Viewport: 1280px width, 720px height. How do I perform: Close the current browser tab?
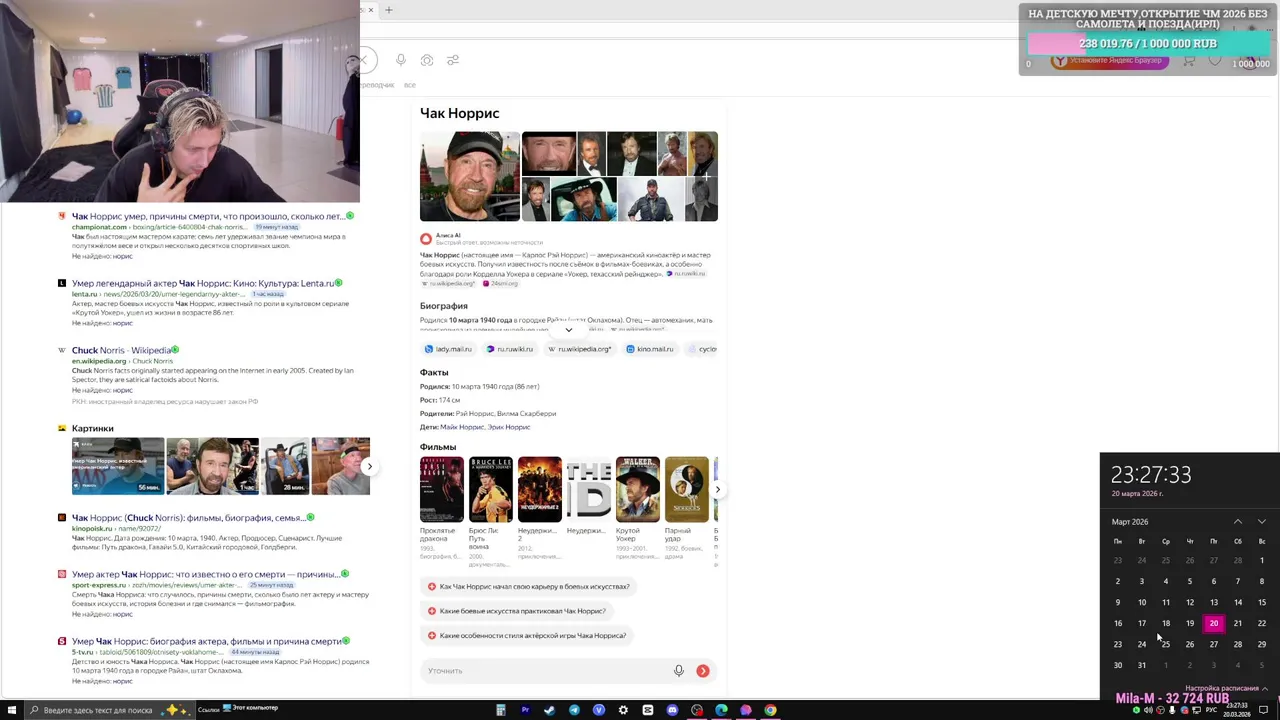(x=370, y=10)
